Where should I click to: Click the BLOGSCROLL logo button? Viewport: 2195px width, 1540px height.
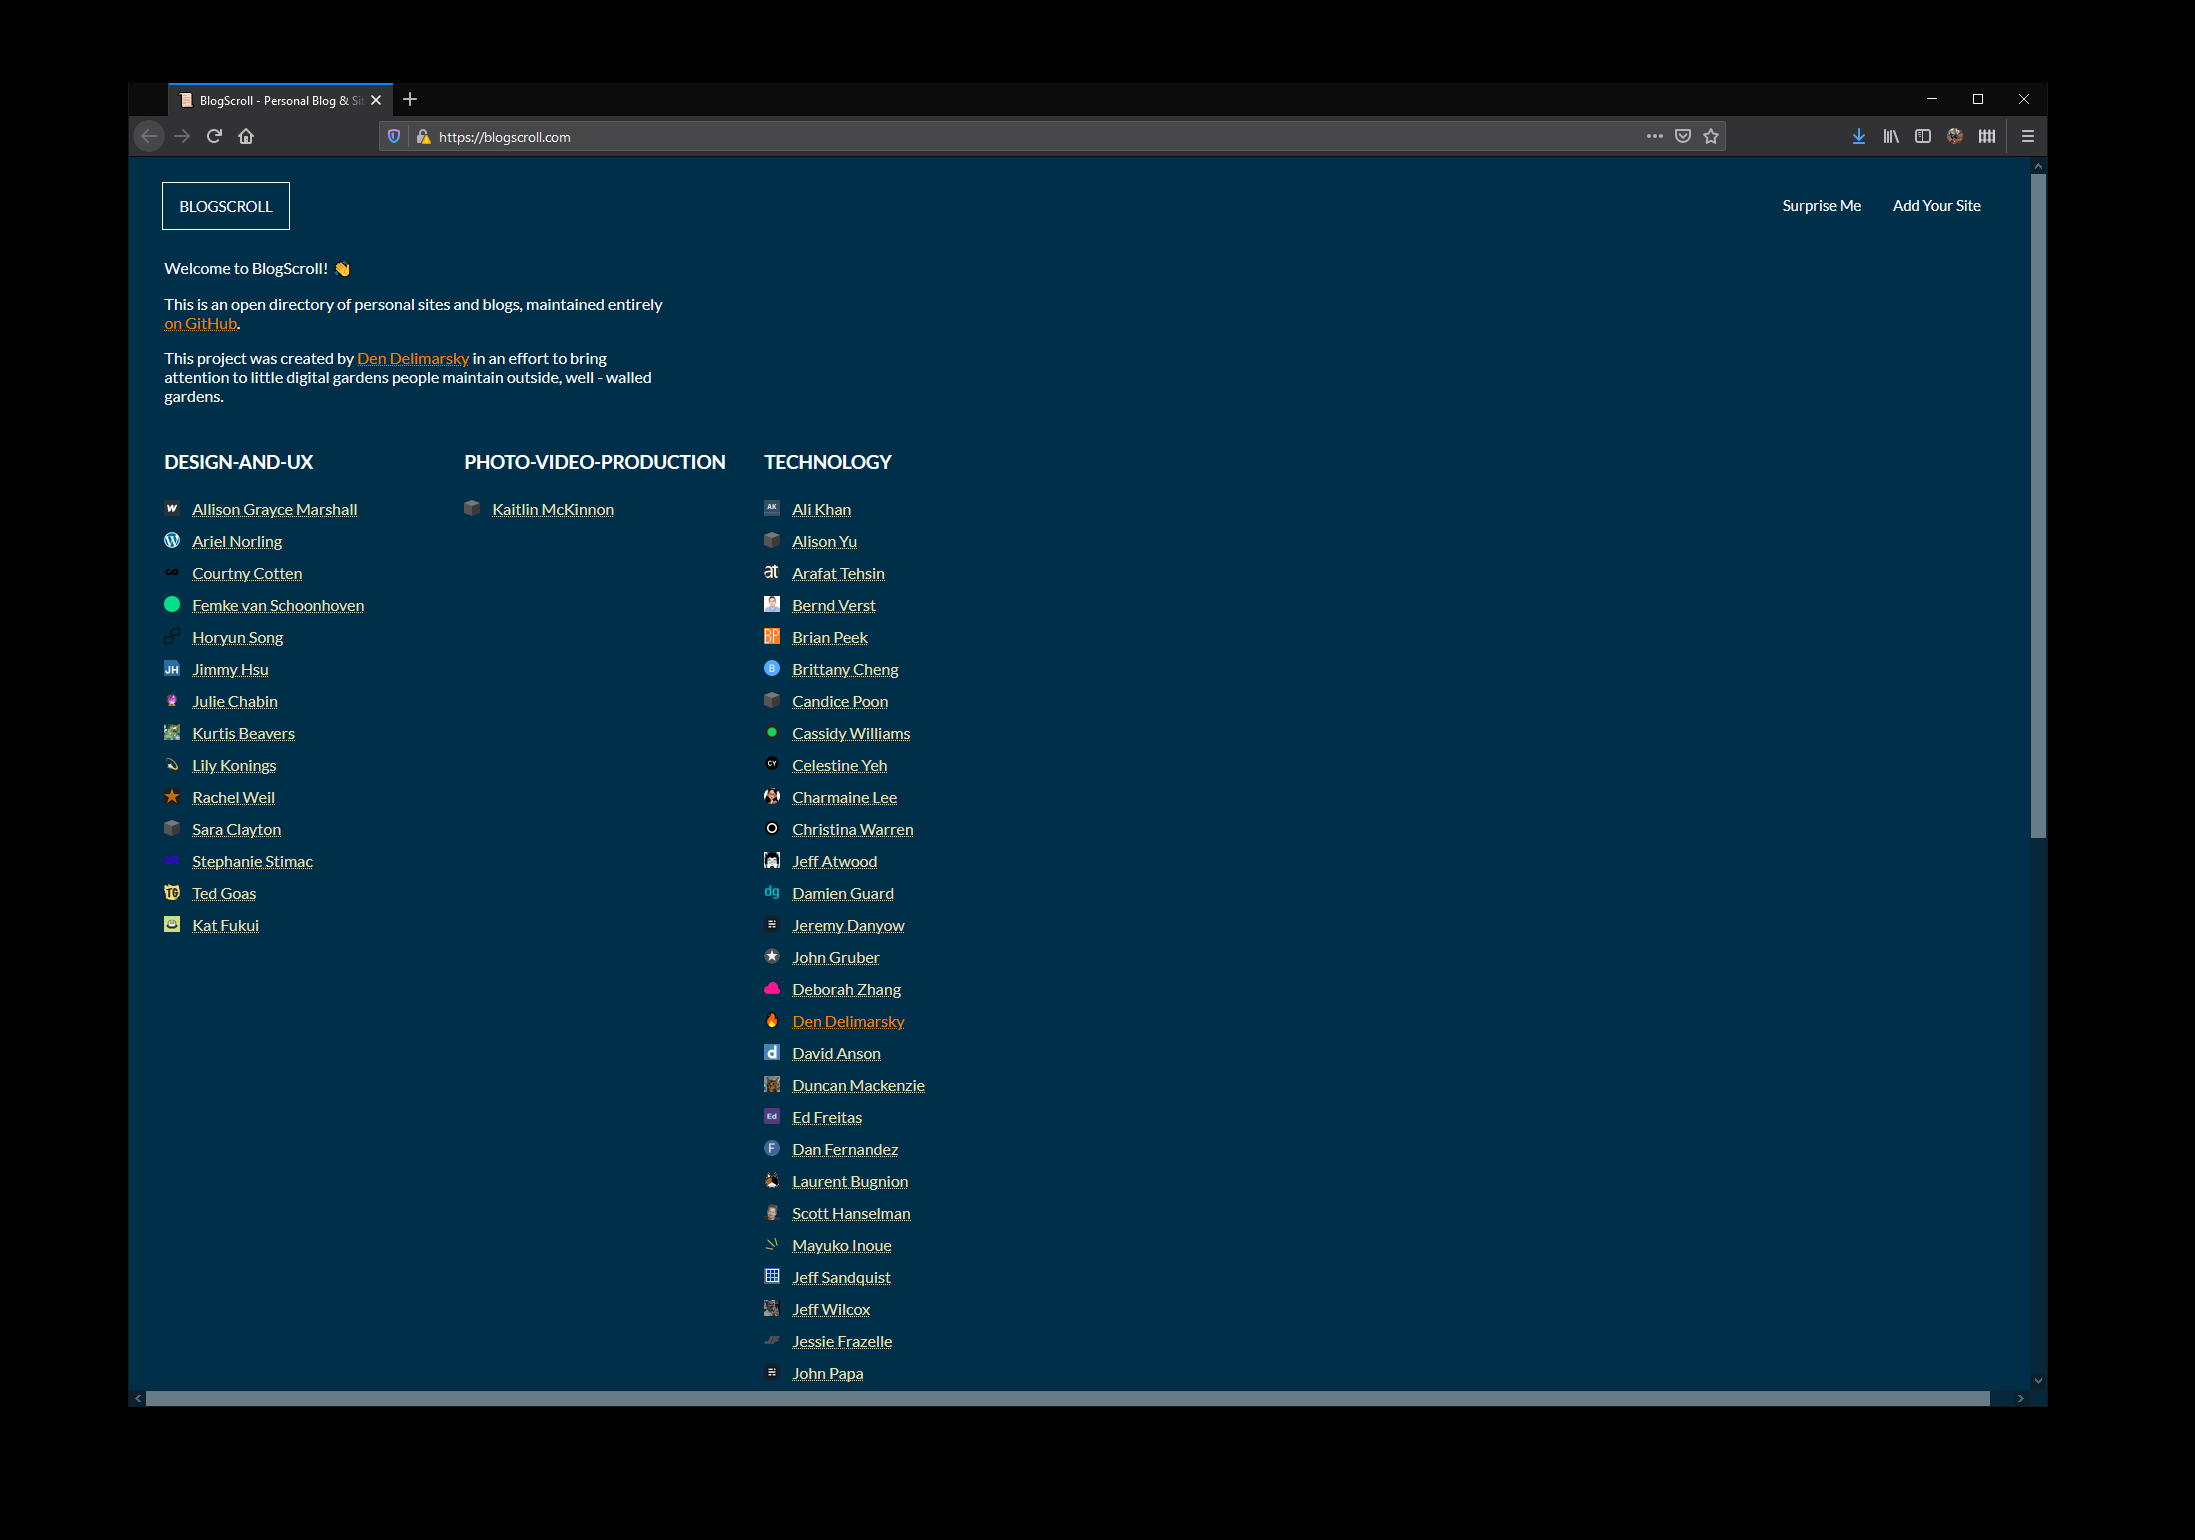click(x=226, y=206)
